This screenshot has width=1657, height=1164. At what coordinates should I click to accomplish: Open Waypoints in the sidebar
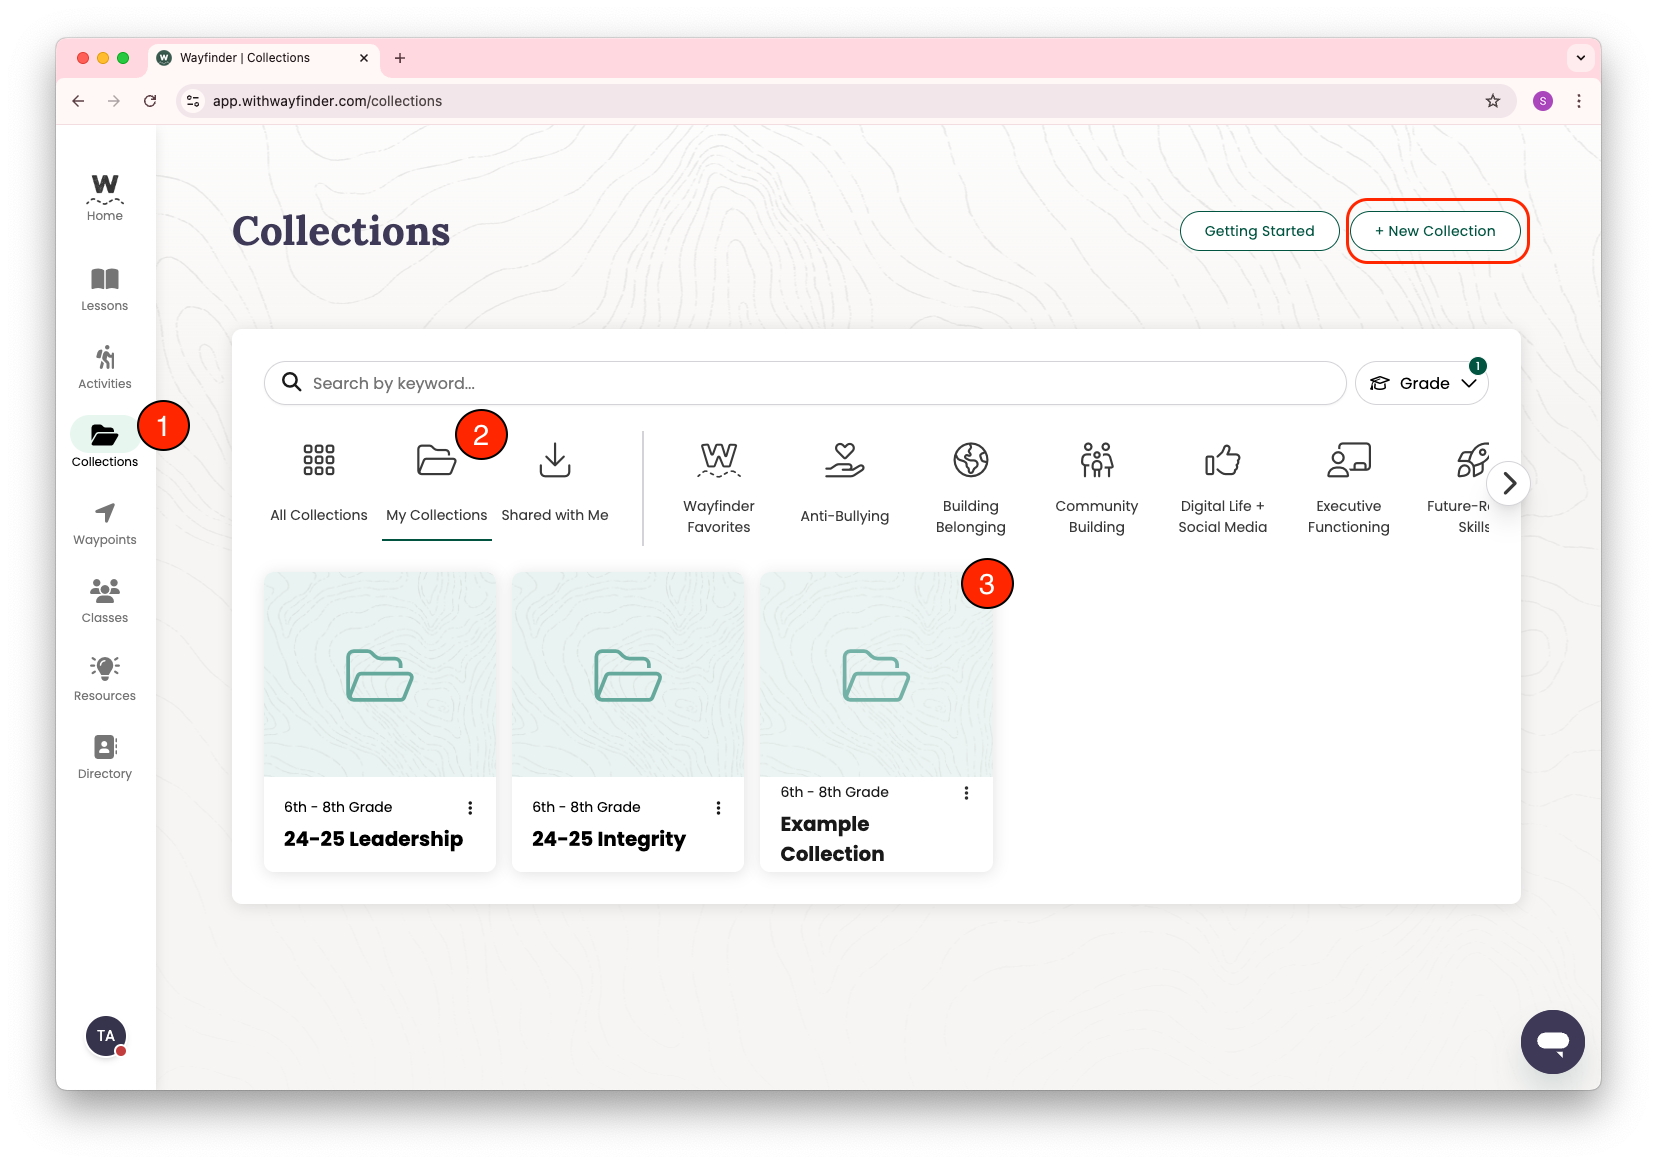105,524
